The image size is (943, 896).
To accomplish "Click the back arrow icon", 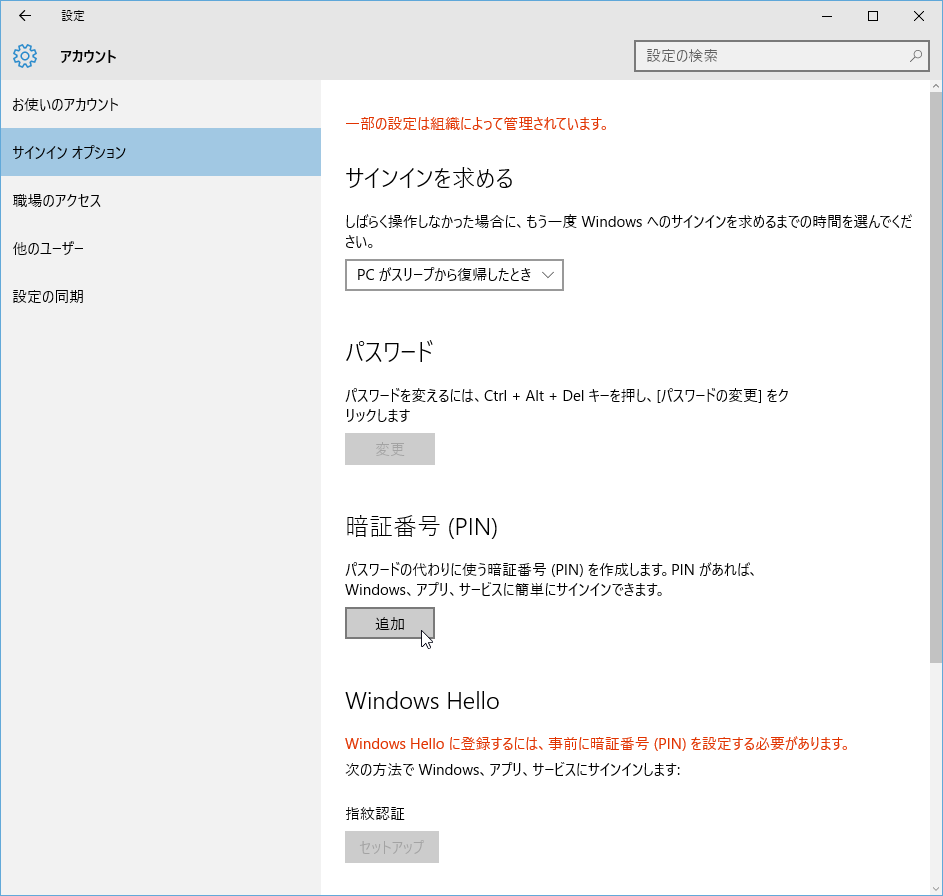I will 25,16.
